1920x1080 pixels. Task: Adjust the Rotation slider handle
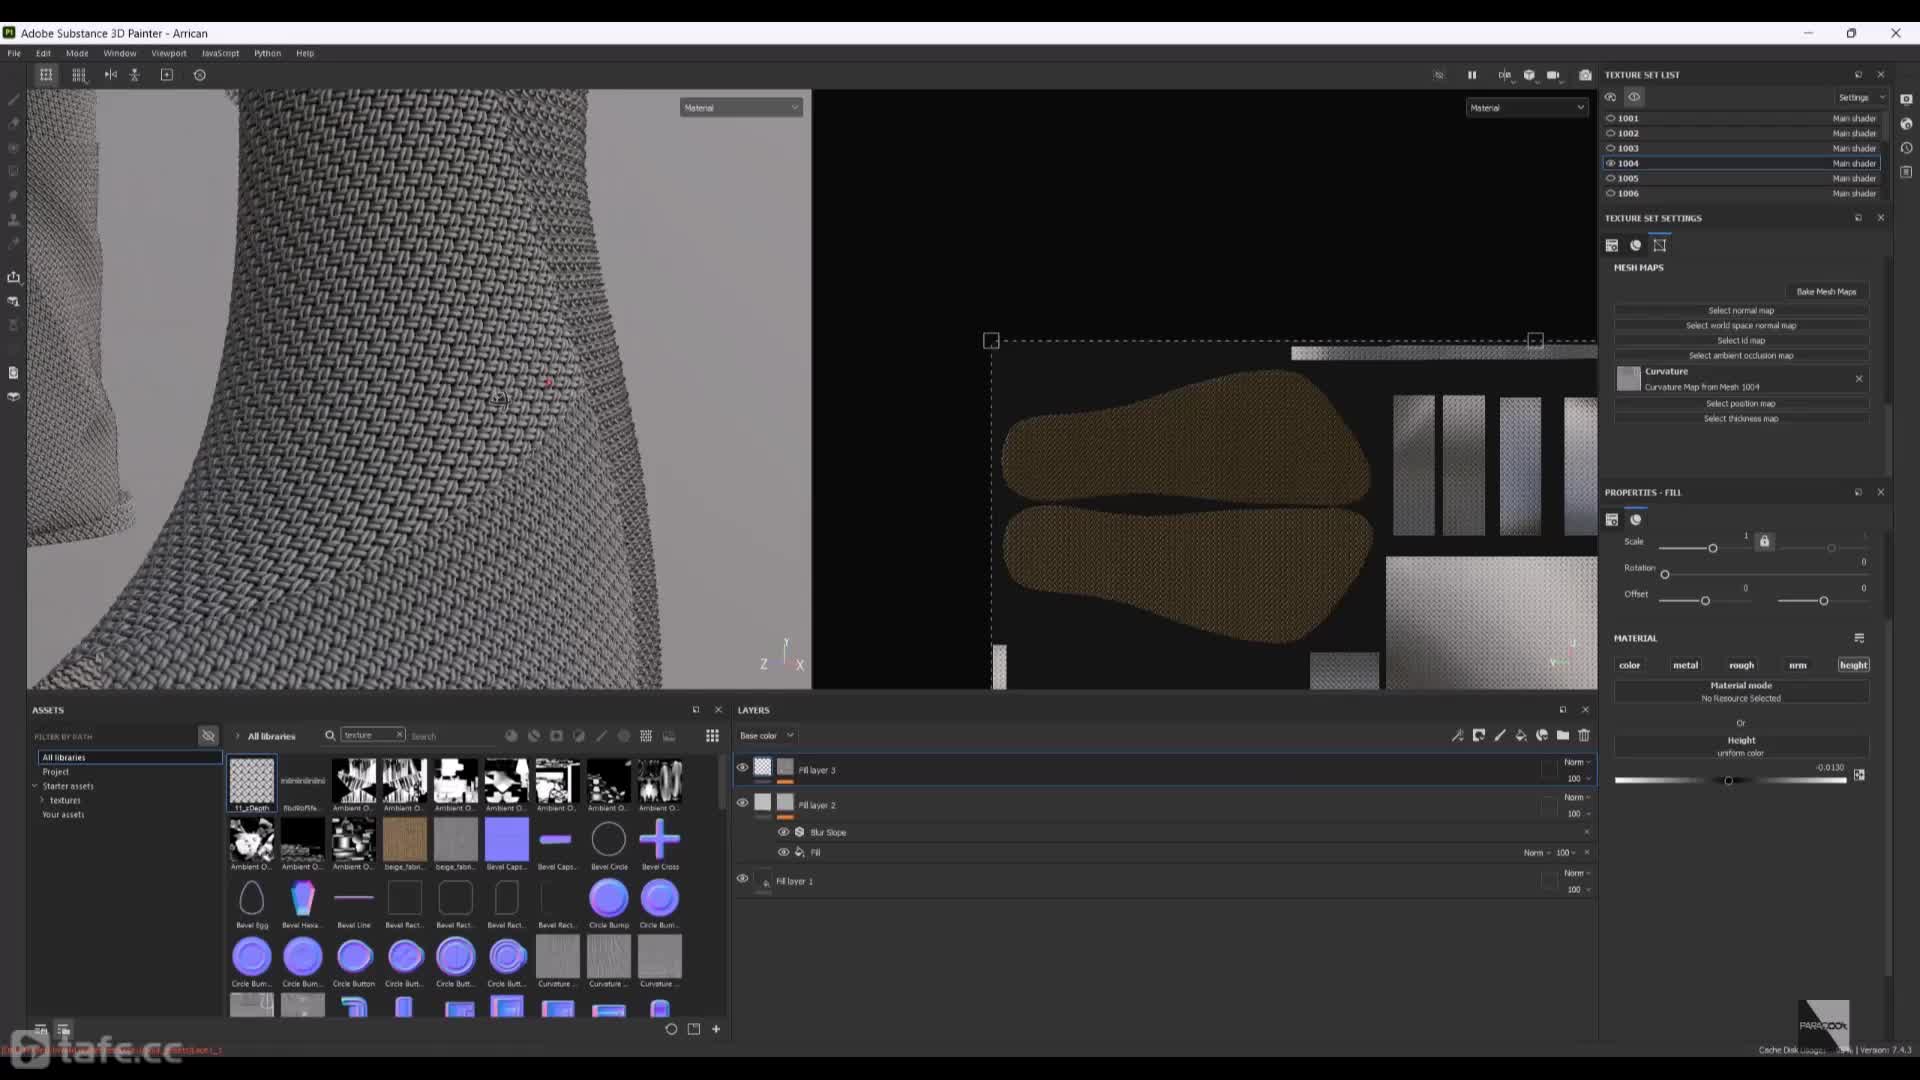pyautogui.click(x=1665, y=575)
